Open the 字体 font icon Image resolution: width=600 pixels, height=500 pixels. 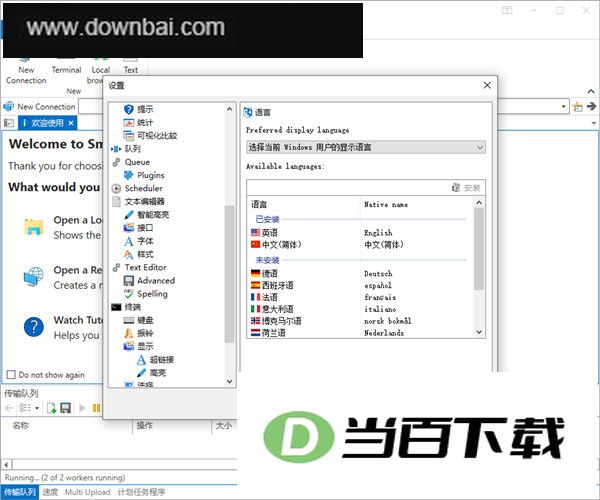click(128, 241)
